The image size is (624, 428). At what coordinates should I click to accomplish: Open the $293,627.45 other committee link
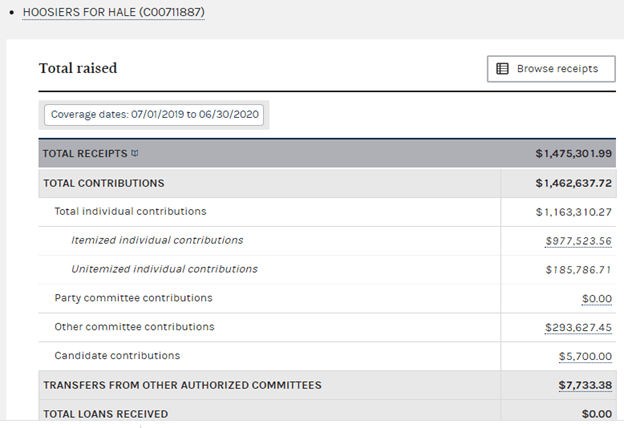tap(578, 328)
